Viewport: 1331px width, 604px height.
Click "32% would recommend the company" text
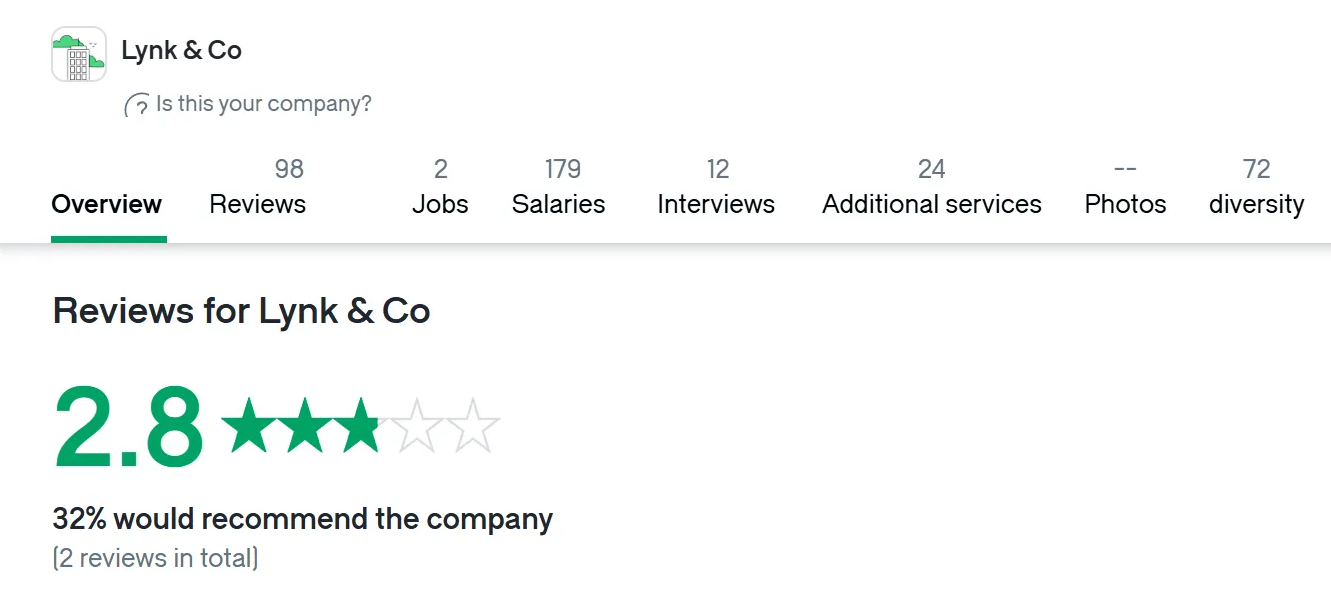pyautogui.click(x=303, y=520)
